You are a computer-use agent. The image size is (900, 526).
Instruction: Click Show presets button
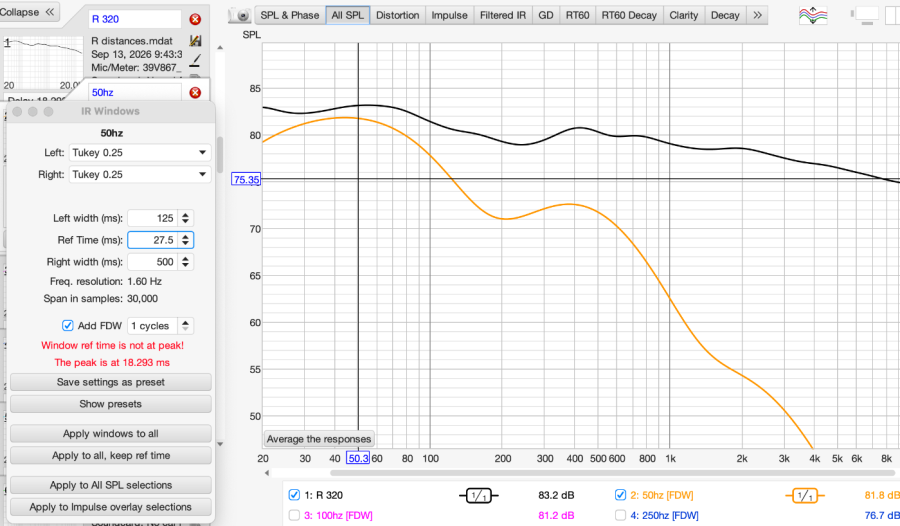point(111,404)
